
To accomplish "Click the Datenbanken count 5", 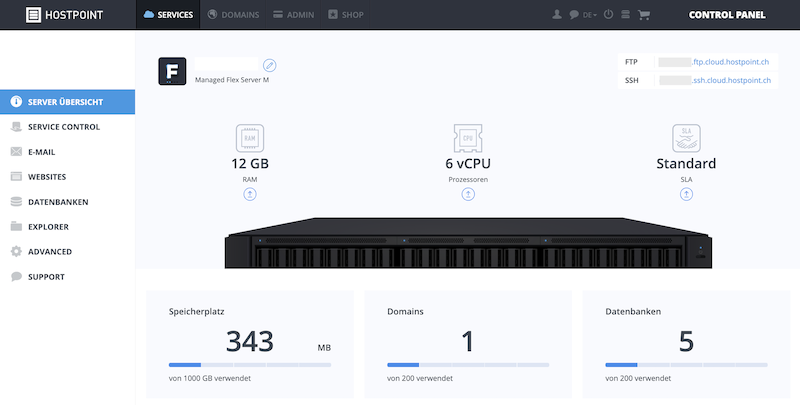I will [686, 341].
